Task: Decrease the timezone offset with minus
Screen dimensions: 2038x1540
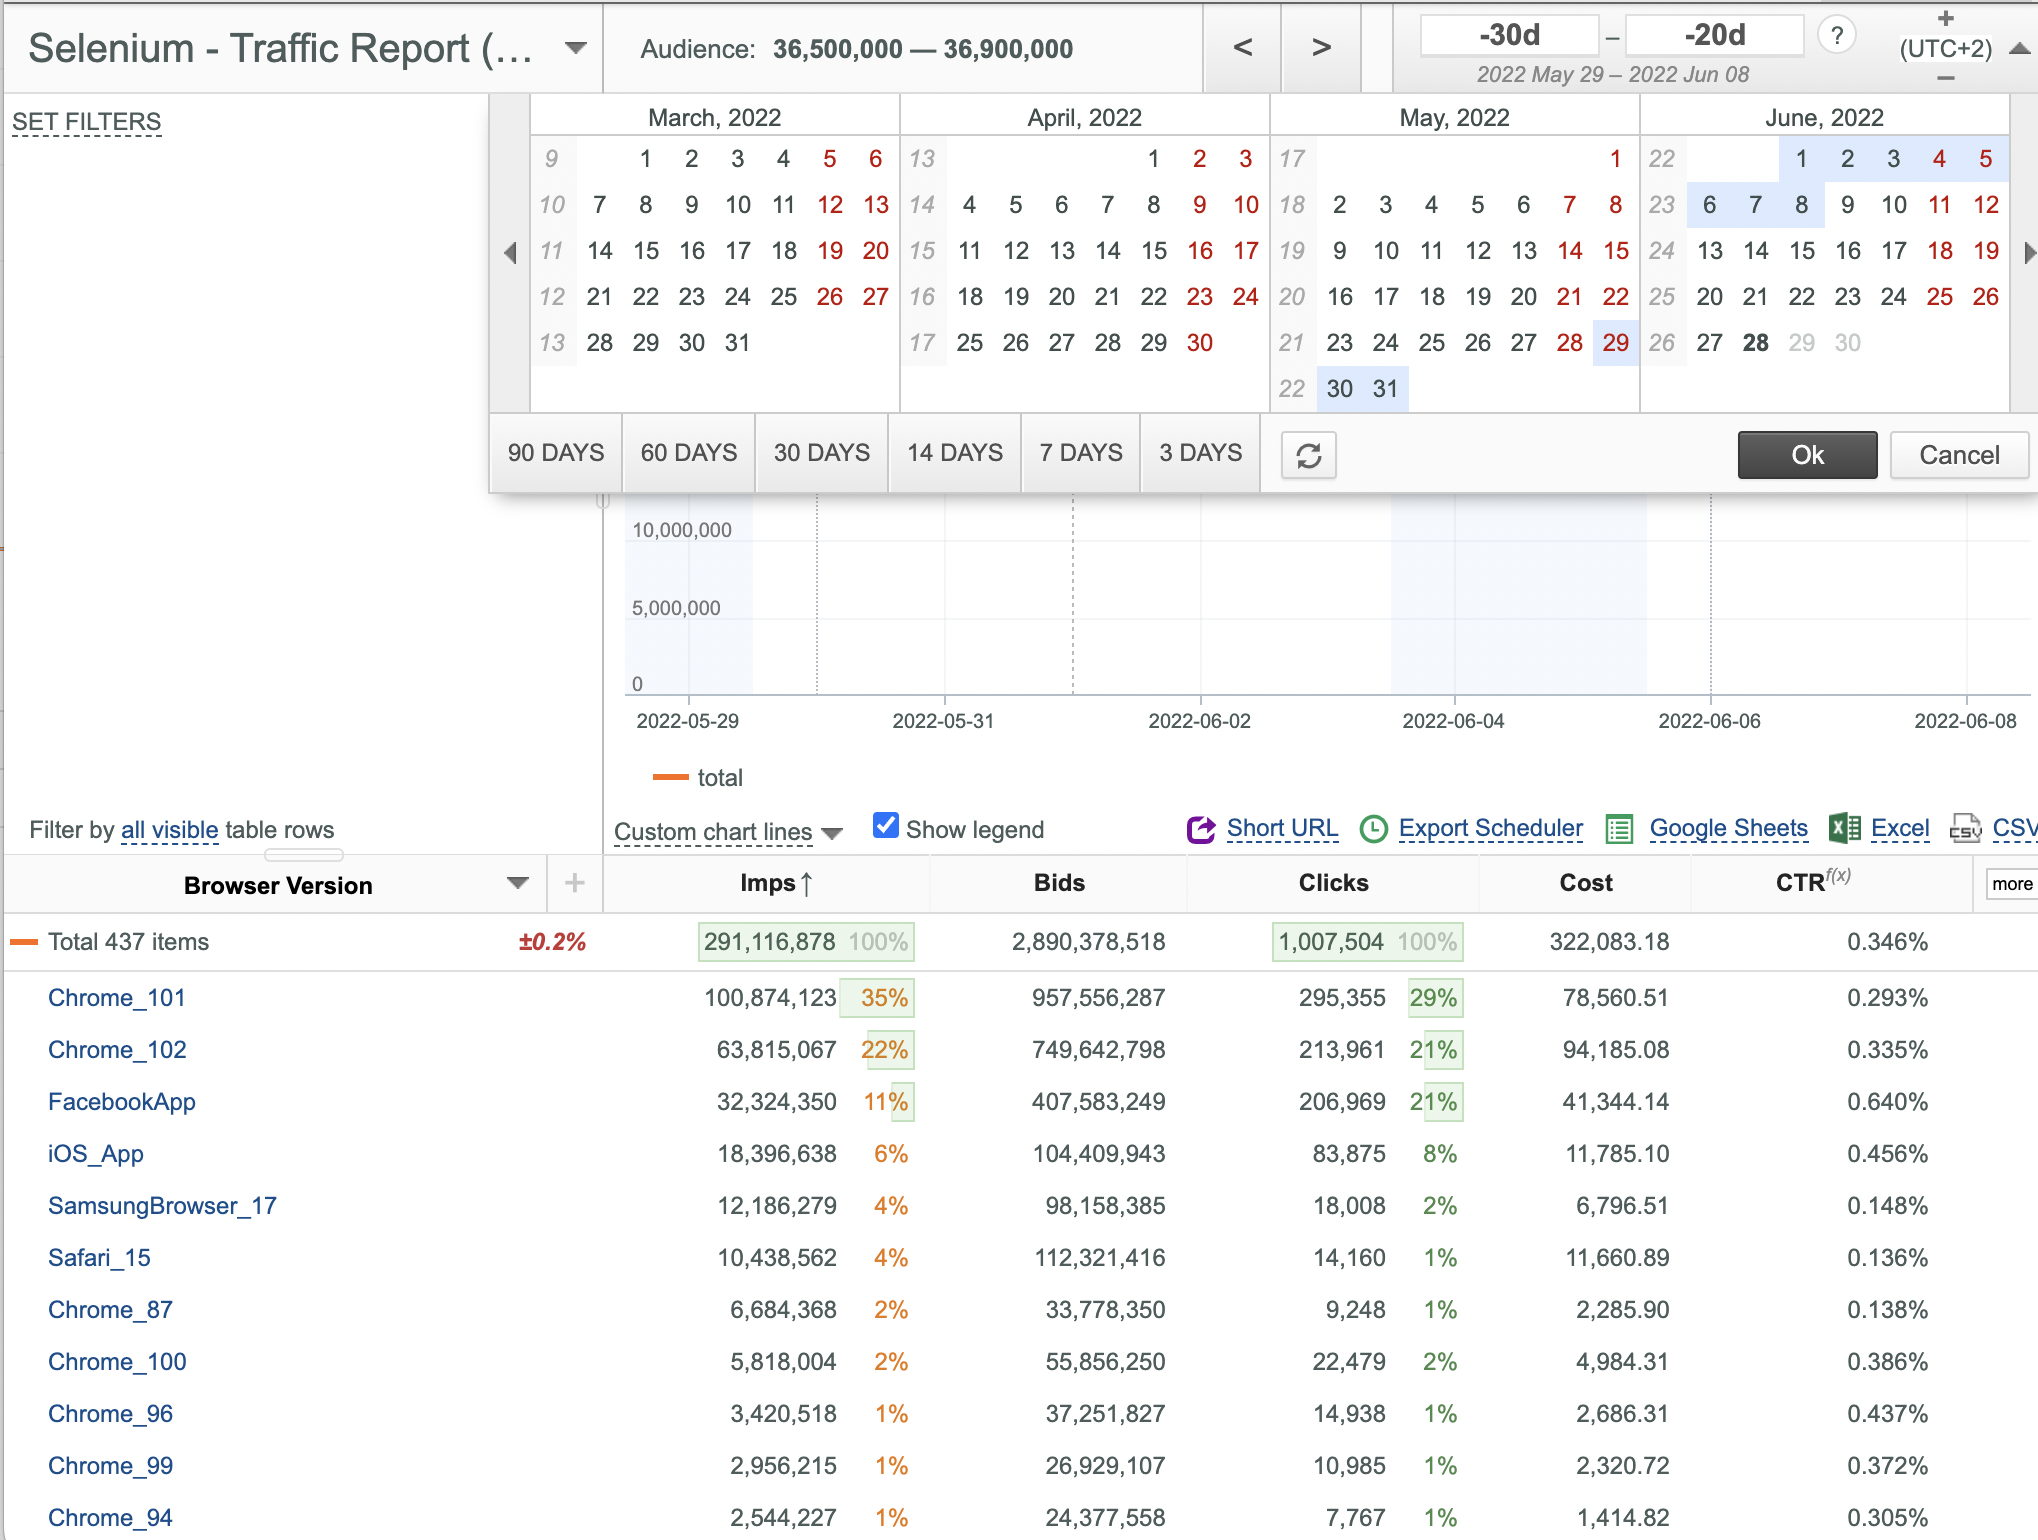Action: click(1945, 78)
